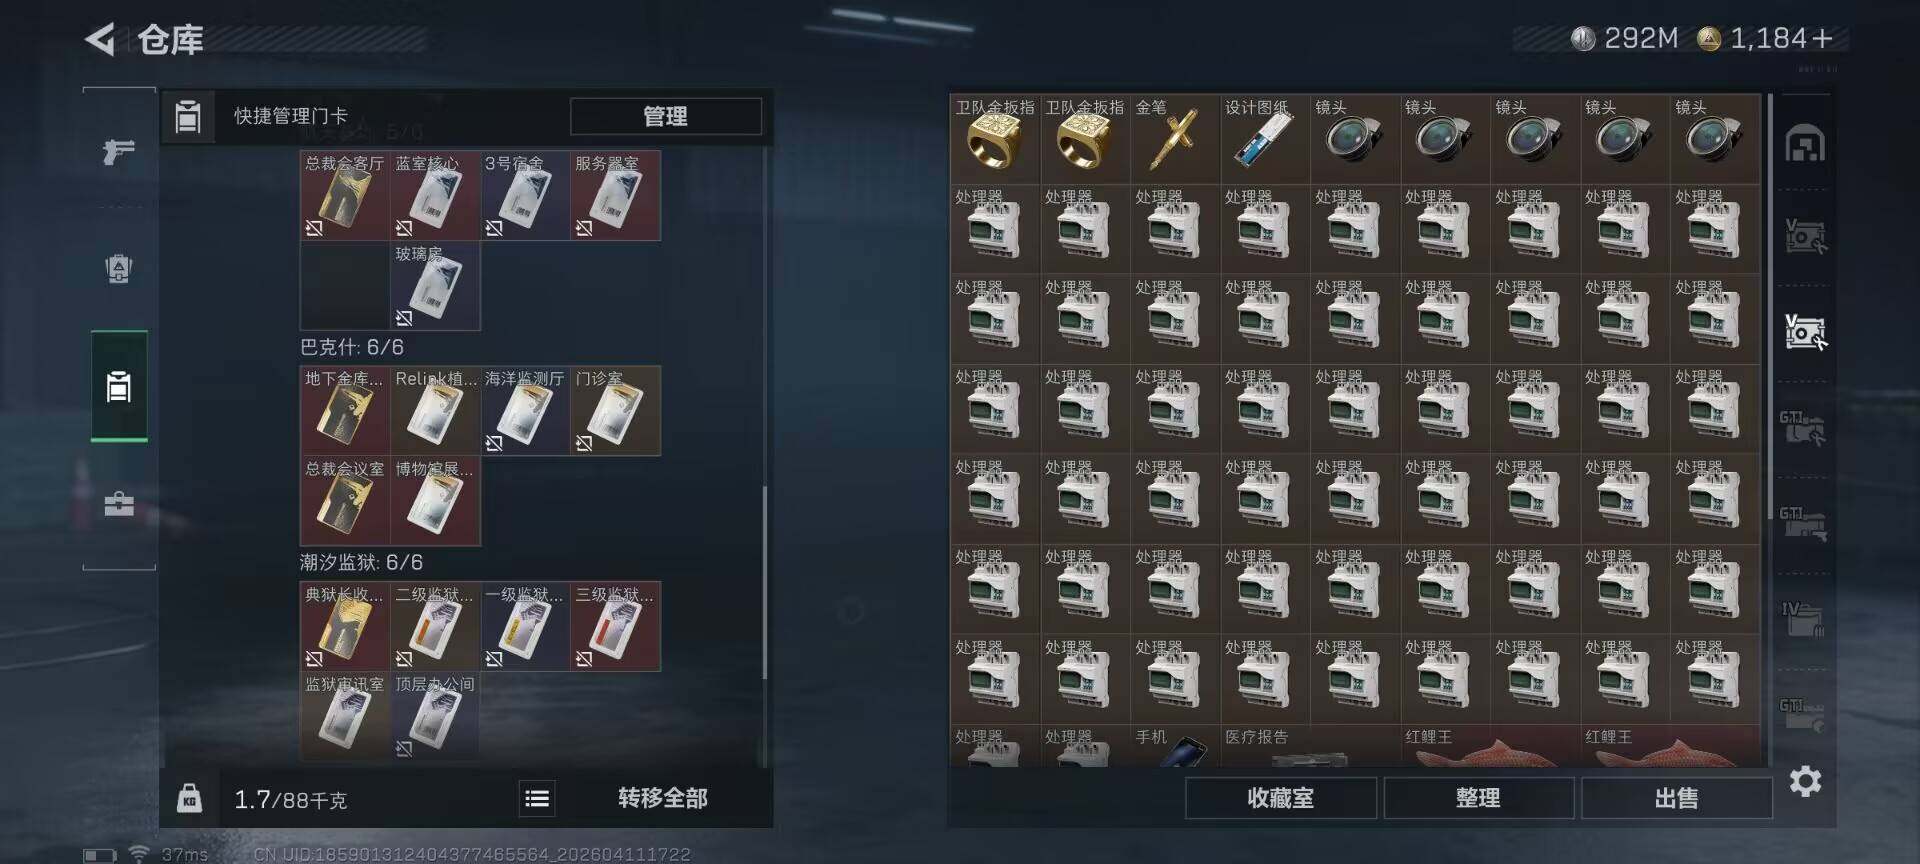
Task: Select the 设计图纸 blueprint item
Action: point(1265,139)
